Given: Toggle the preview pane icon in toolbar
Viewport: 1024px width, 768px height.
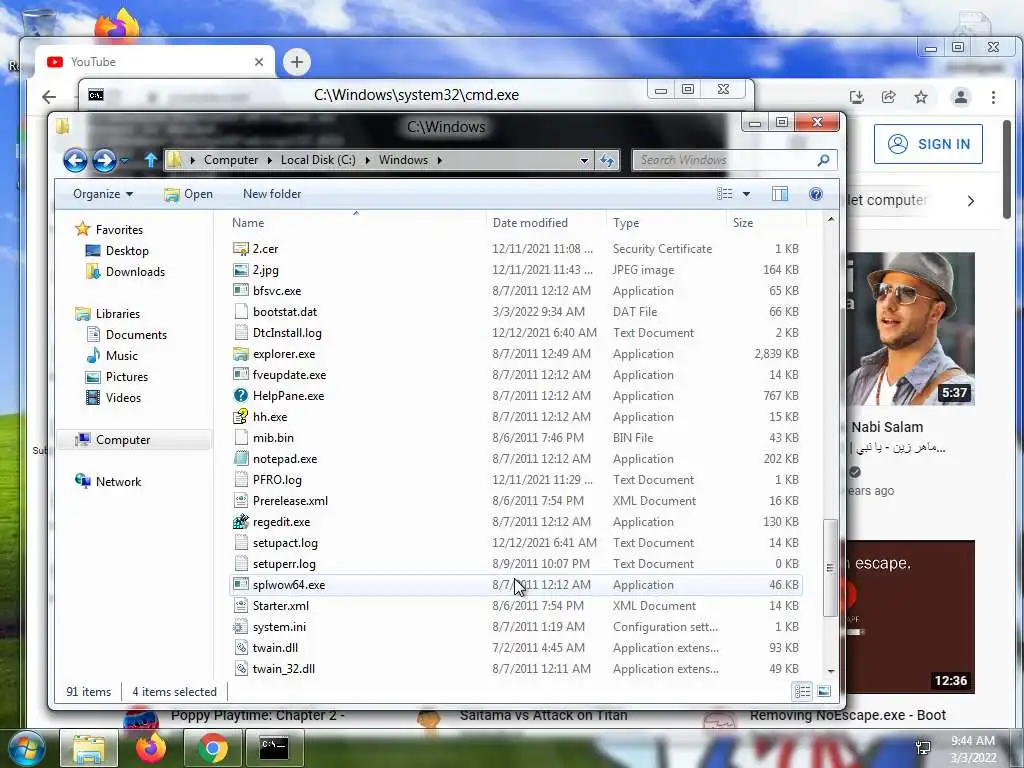Looking at the screenshot, I should pyautogui.click(x=780, y=194).
